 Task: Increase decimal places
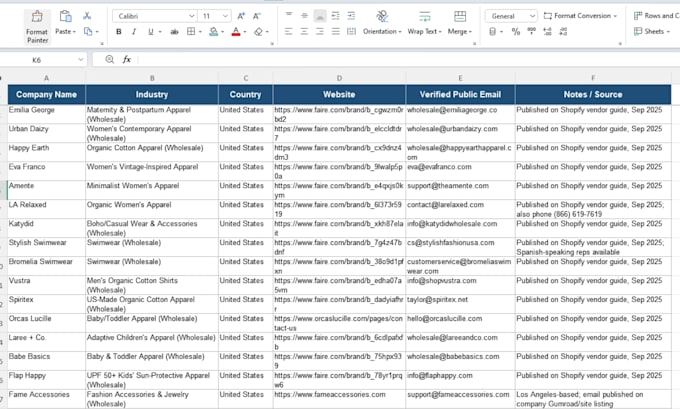pos(547,32)
